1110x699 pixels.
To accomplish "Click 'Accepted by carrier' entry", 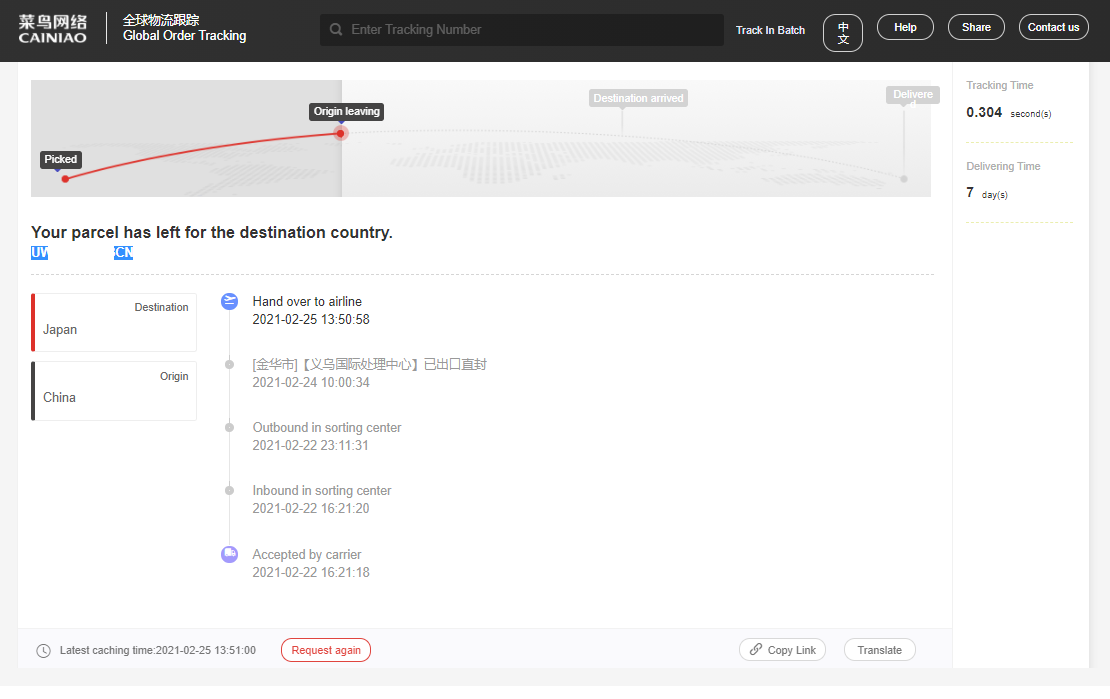I will pyautogui.click(x=307, y=555).
